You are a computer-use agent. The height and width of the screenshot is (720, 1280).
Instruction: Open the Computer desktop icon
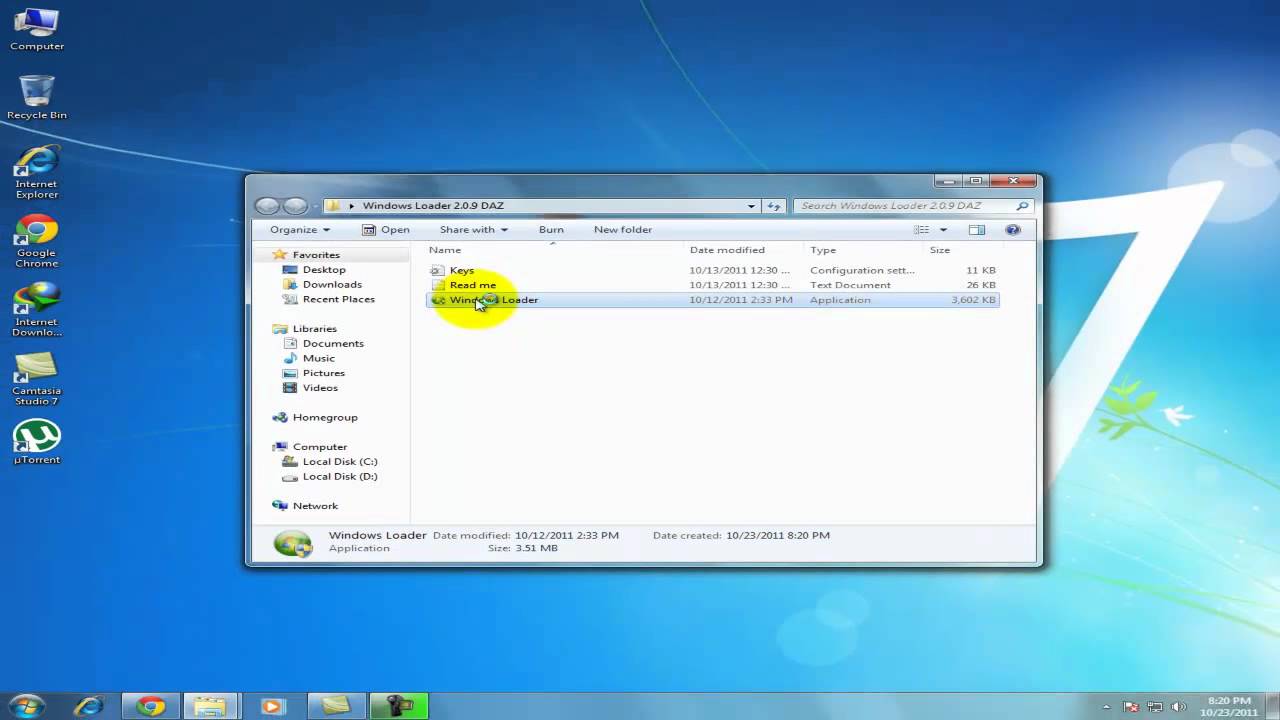click(37, 29)
